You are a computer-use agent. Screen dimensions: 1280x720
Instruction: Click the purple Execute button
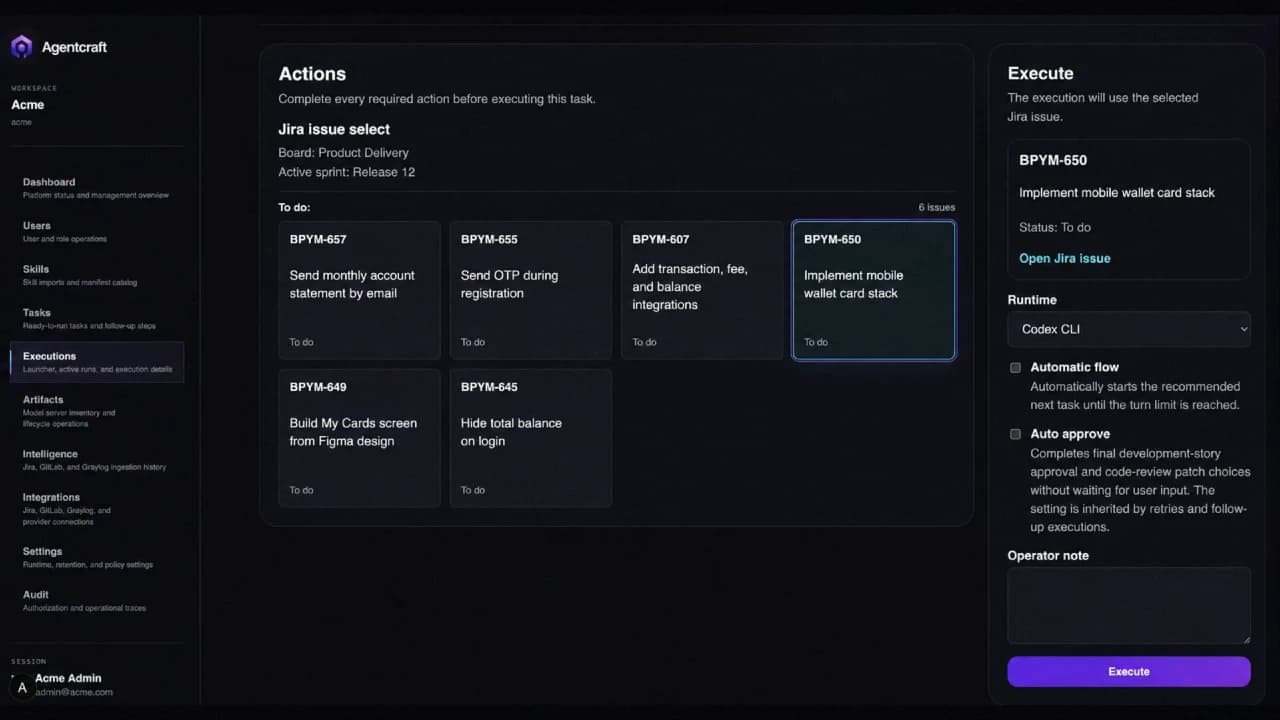click(x=1129, y=671)
